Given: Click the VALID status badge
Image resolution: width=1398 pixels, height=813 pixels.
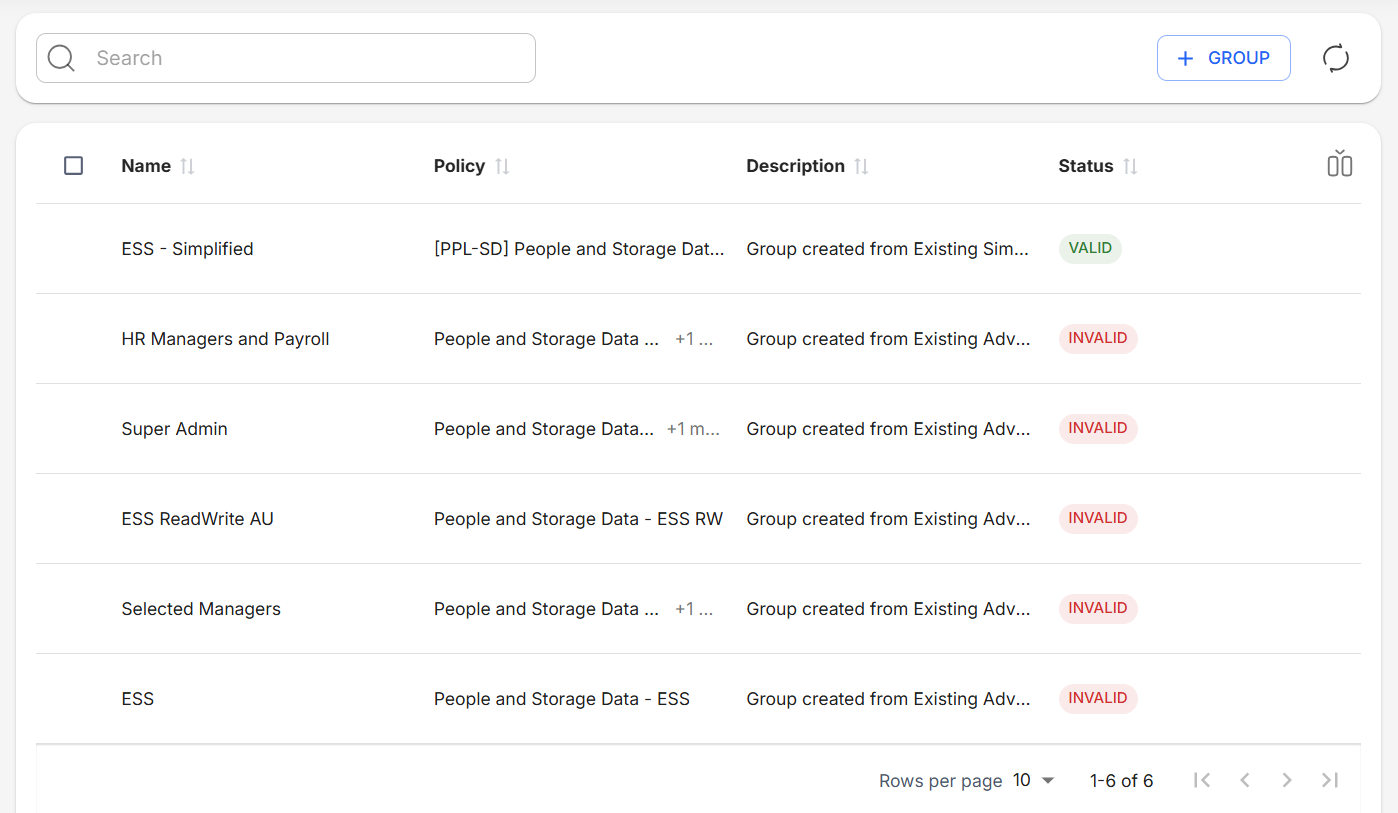Looking at the screenshot, I should tap(1089, 248).
